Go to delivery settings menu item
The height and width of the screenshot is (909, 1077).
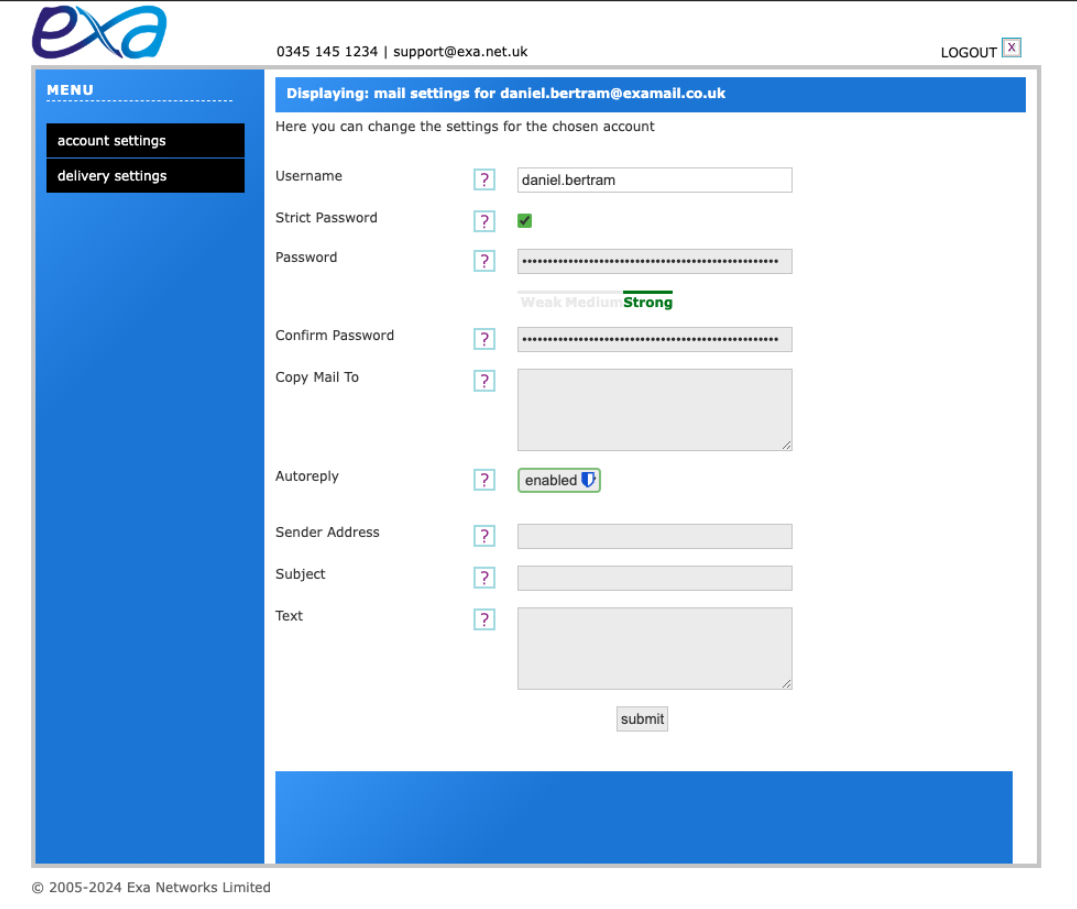tap(145, 176)
